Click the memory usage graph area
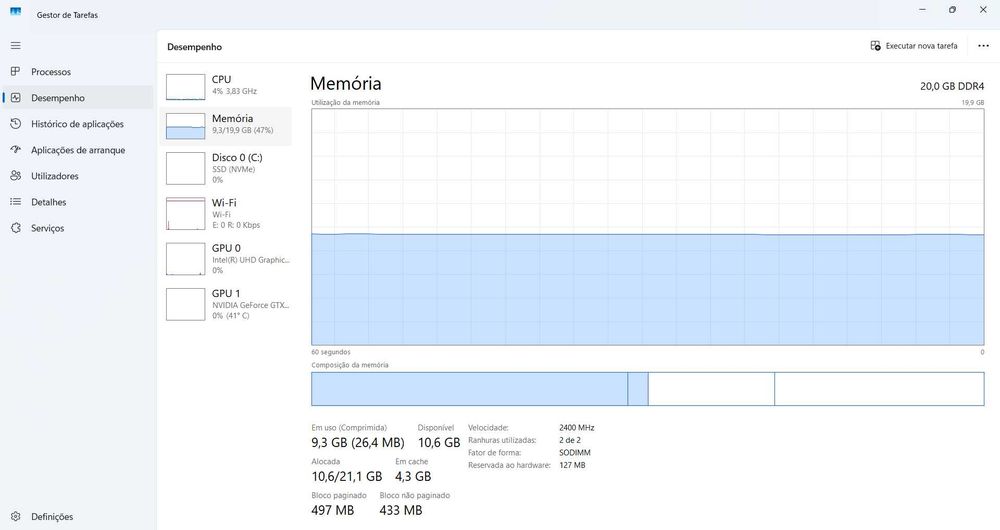This screenshot has height=530, width=1000. (647, 227)
